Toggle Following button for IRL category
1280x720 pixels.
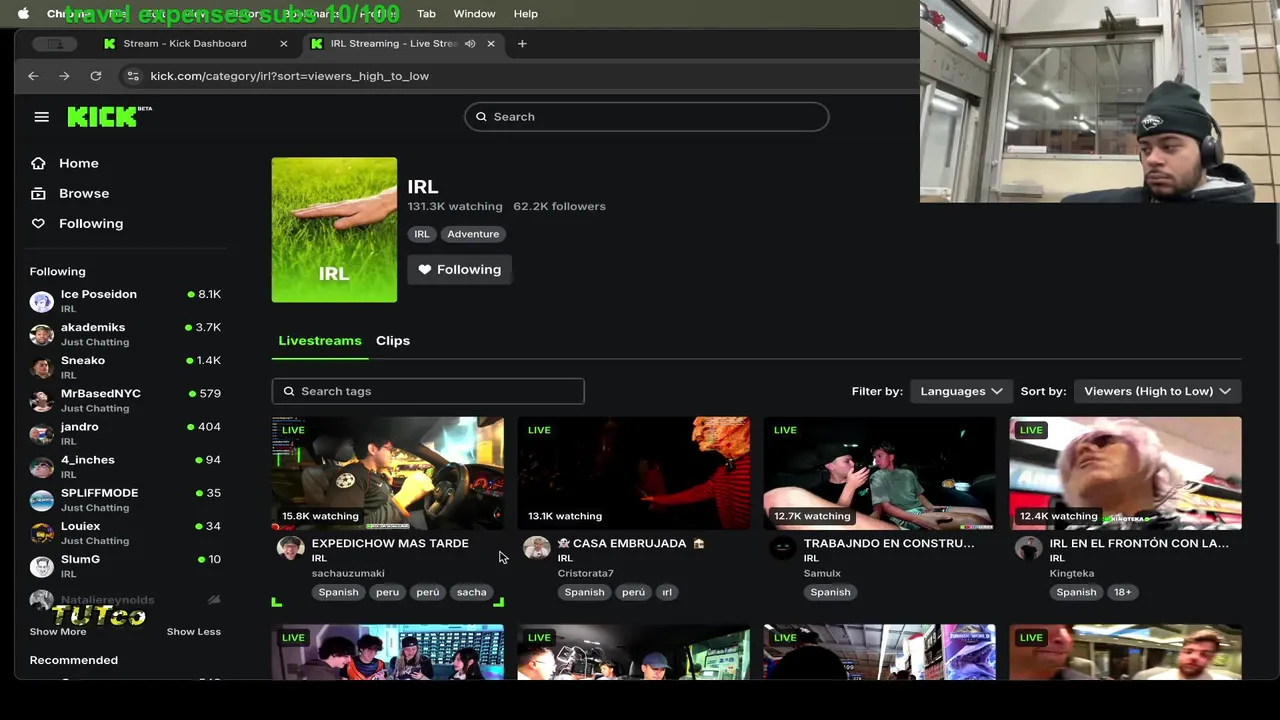pos(460,270)
